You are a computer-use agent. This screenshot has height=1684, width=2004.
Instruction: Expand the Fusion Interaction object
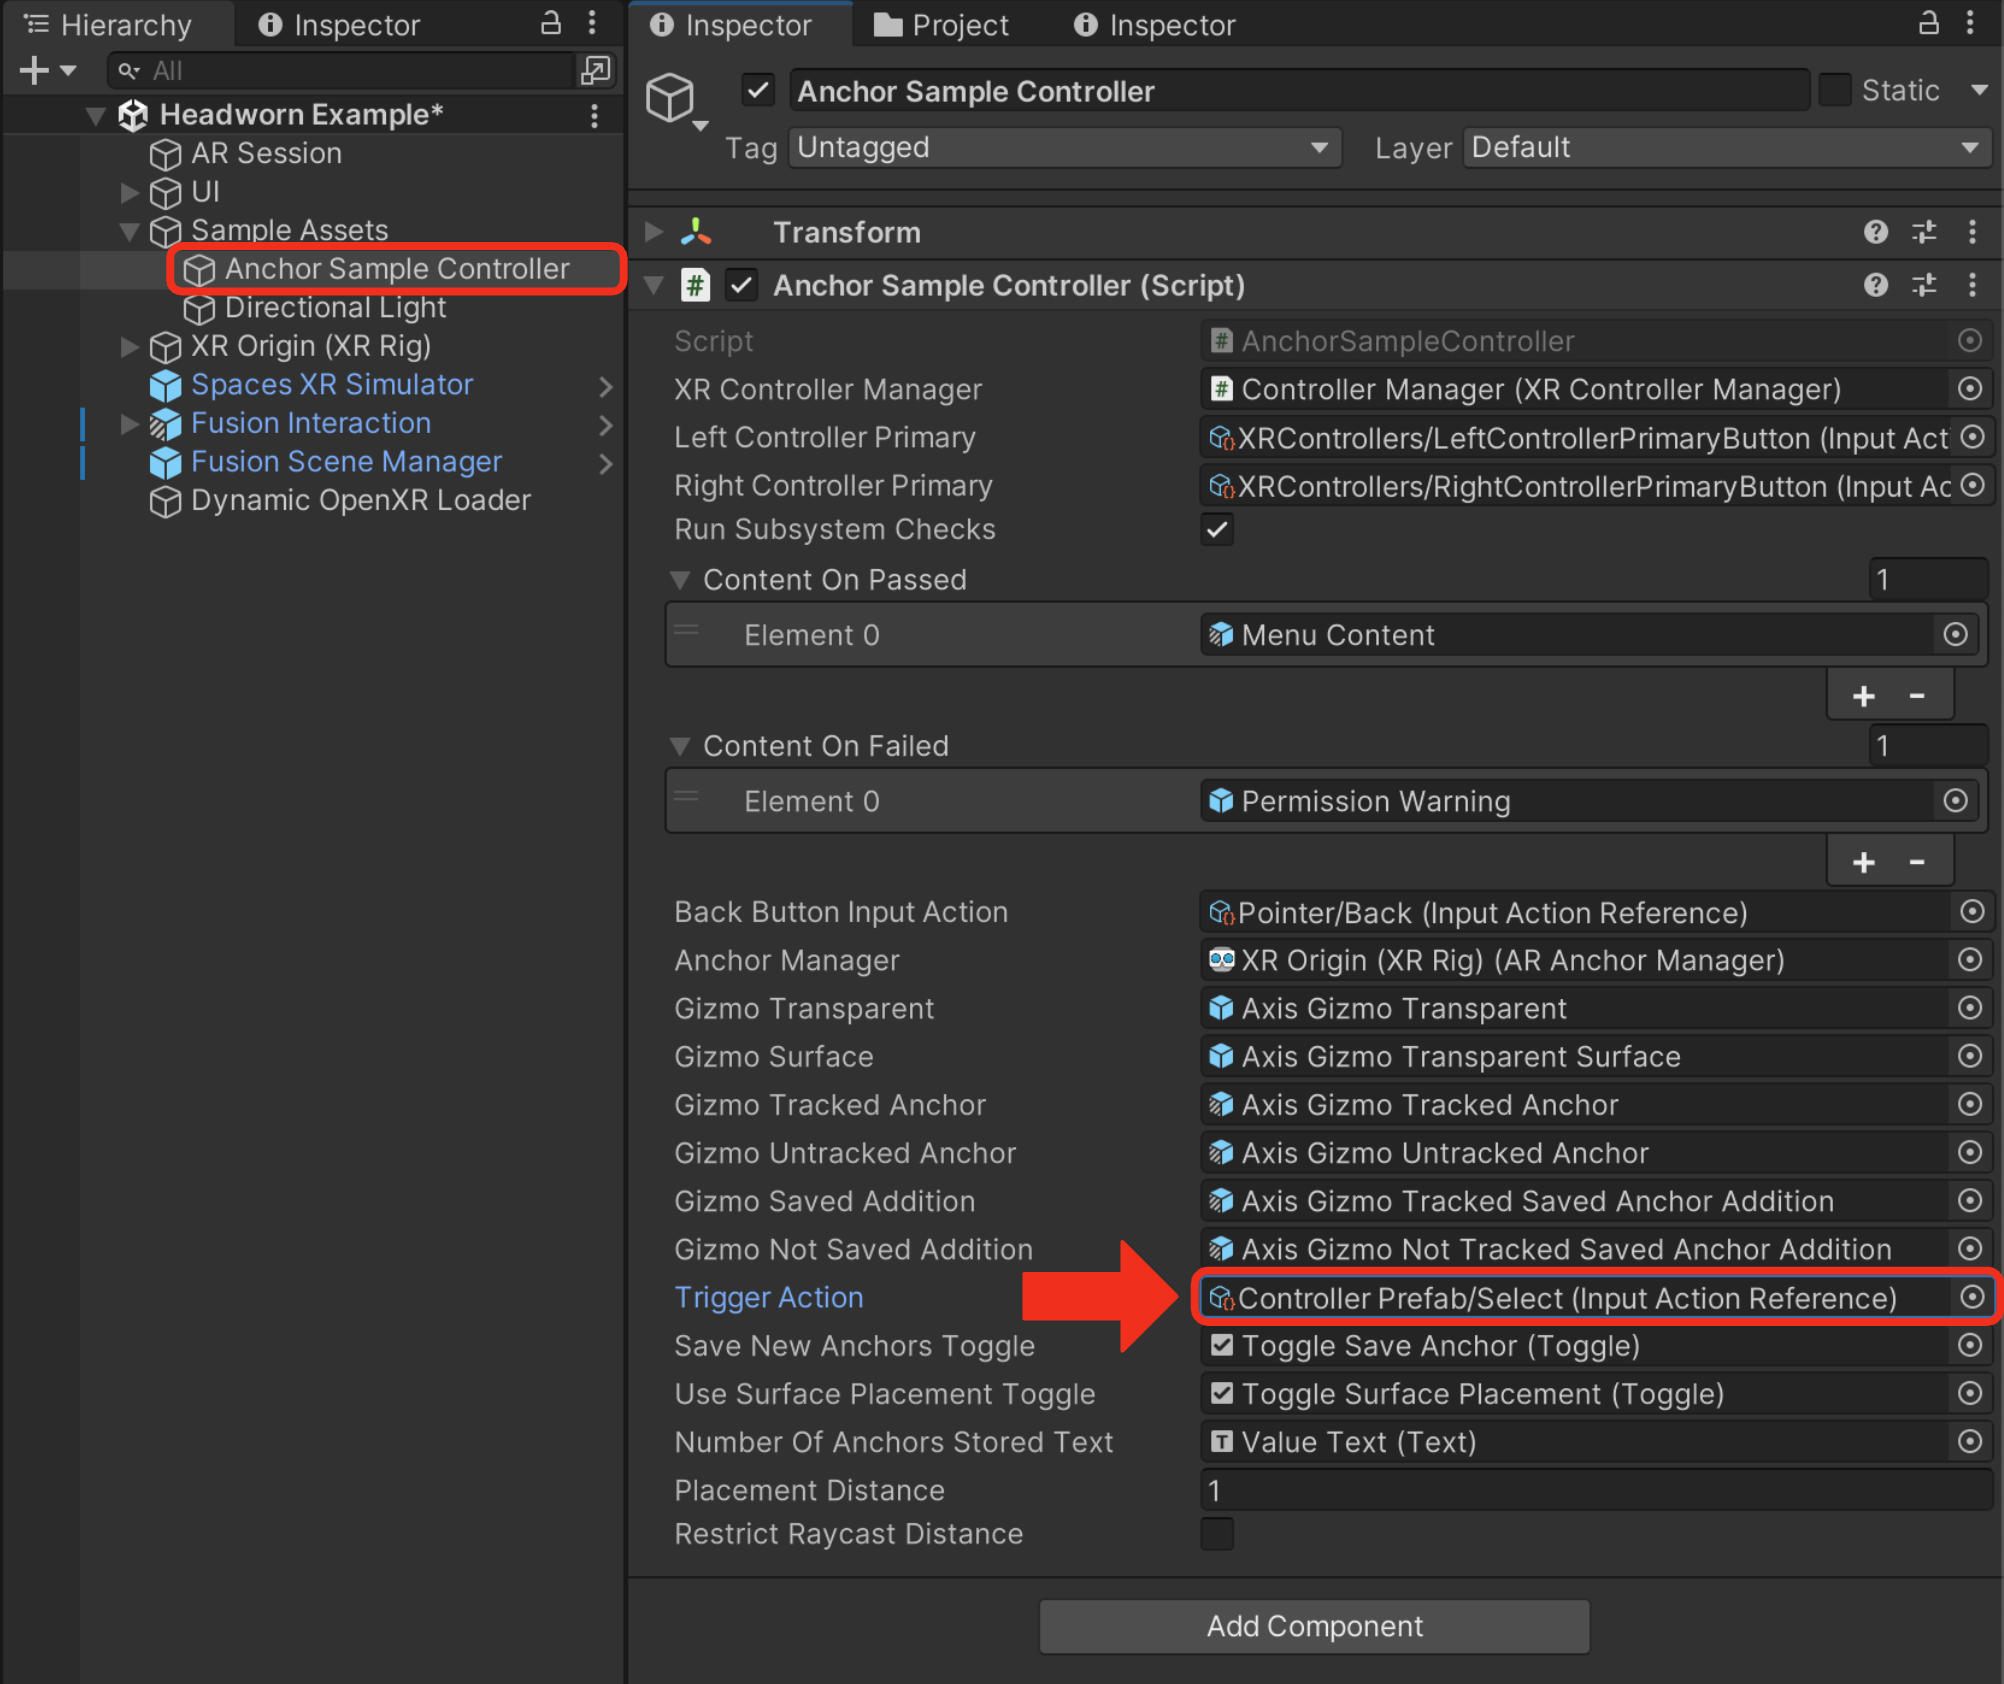pyautogui.click(x=128, y=424)
